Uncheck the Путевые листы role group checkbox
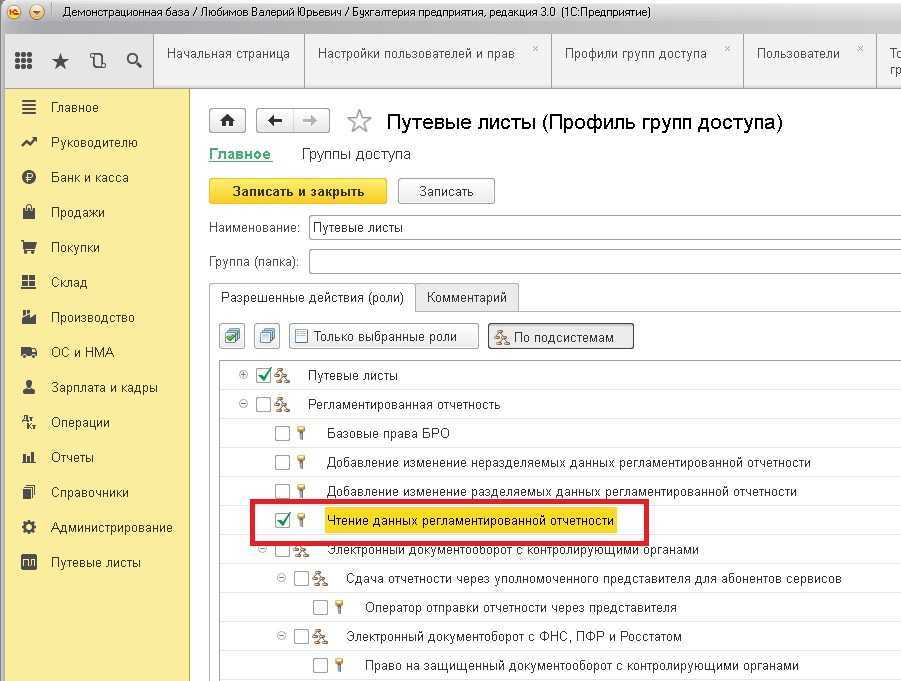The height and width of the screenshot is (681, 901). click(264, 375)
